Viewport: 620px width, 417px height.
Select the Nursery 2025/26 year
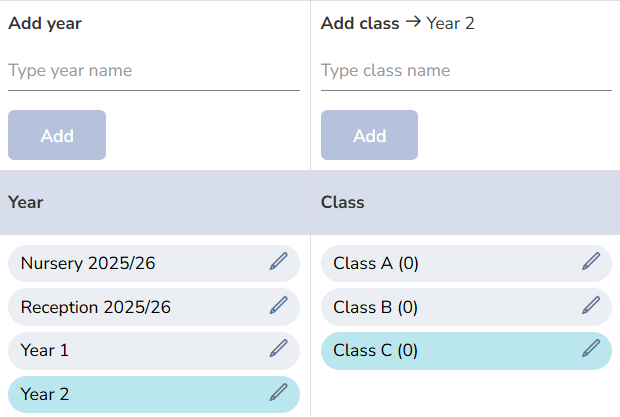(154, 263)
